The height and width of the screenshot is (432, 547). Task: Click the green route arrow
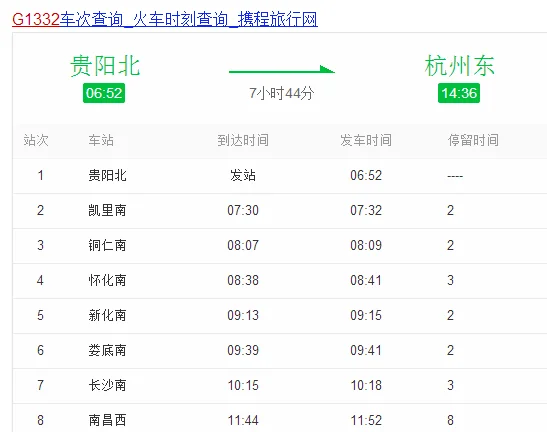coord(282,70)
